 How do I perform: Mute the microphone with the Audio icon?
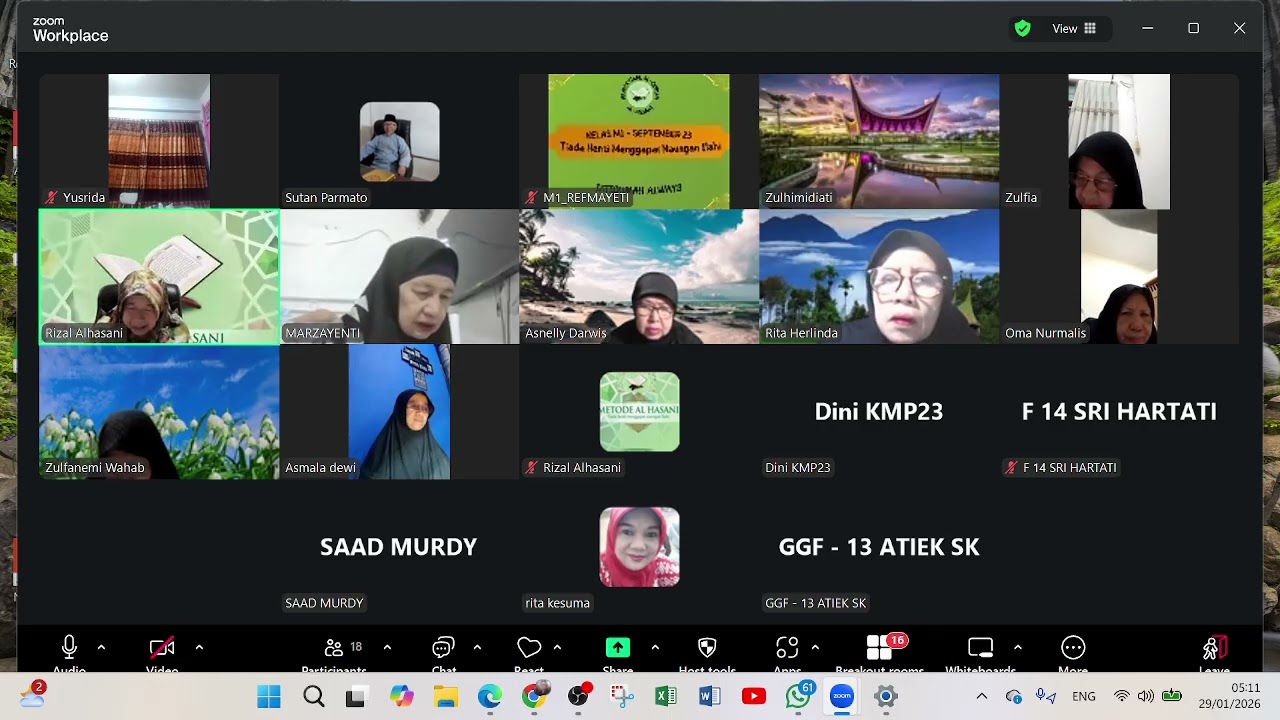(x=69, y=648)
